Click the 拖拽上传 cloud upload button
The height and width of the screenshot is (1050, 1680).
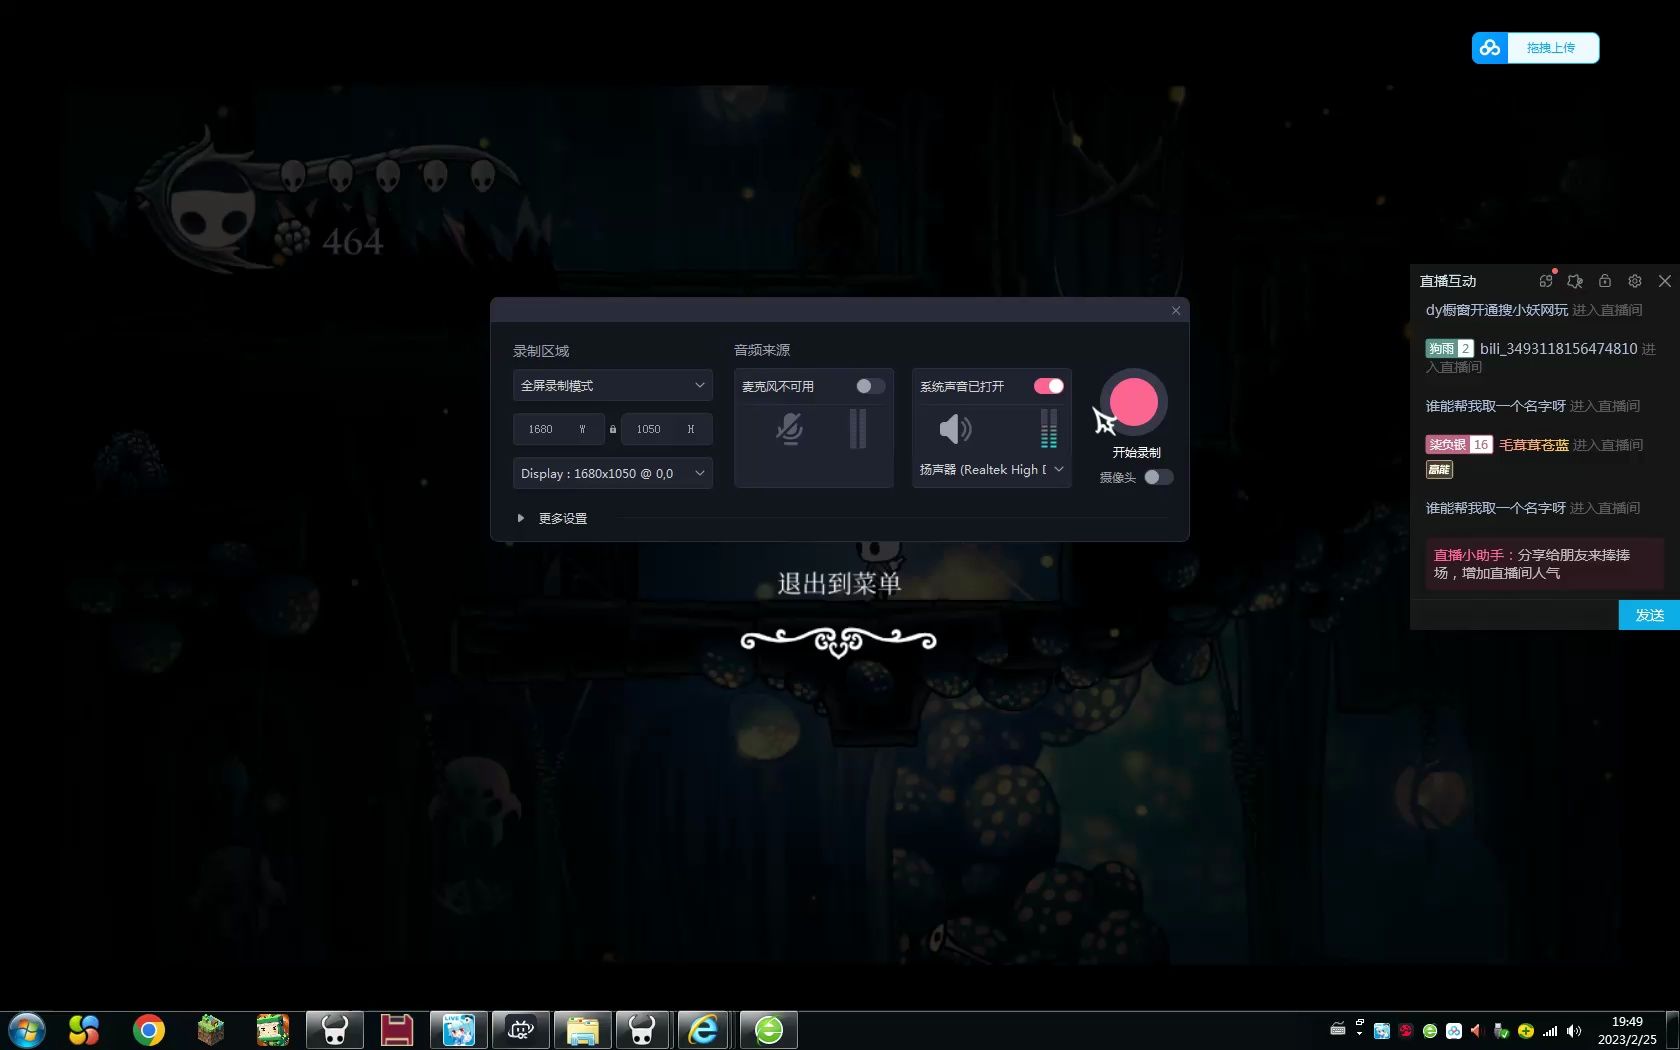[1535, 48]
